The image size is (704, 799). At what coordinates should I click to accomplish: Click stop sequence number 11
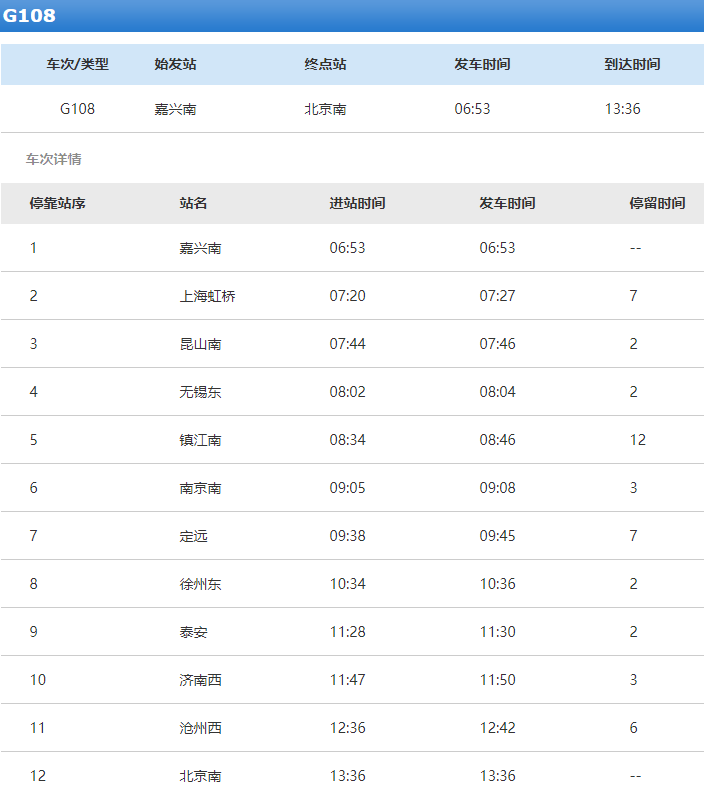click(x=38, y=727)
